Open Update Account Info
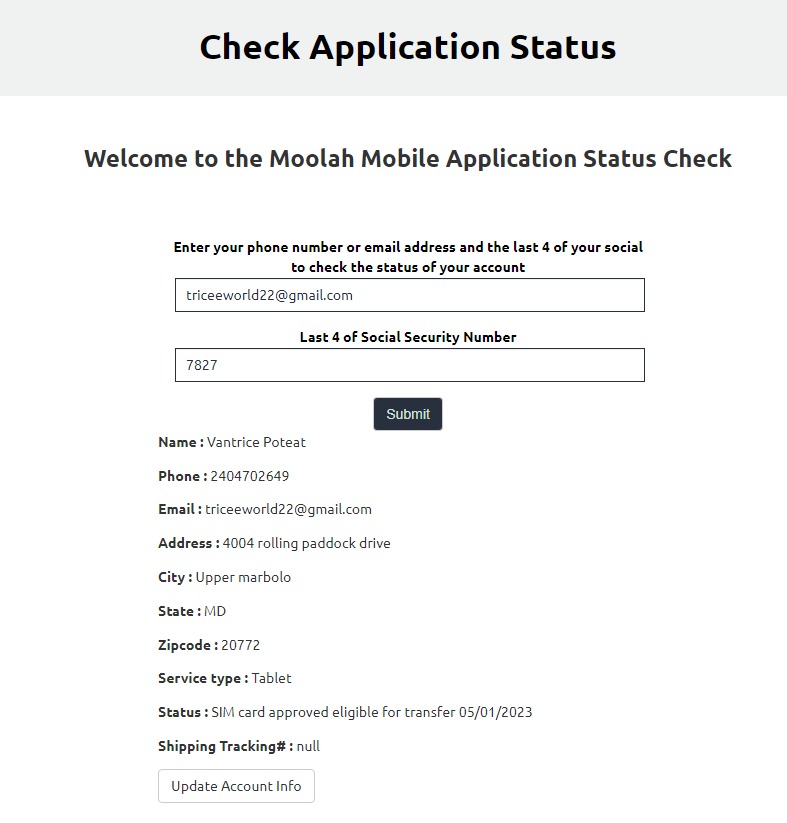787x823 pixels. click(236, 786)
